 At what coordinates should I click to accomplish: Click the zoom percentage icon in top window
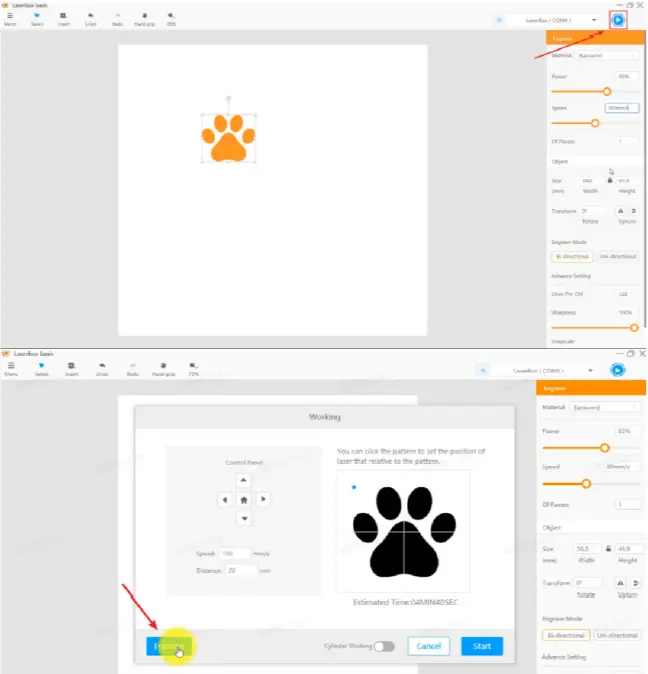(x=171, y=16)
